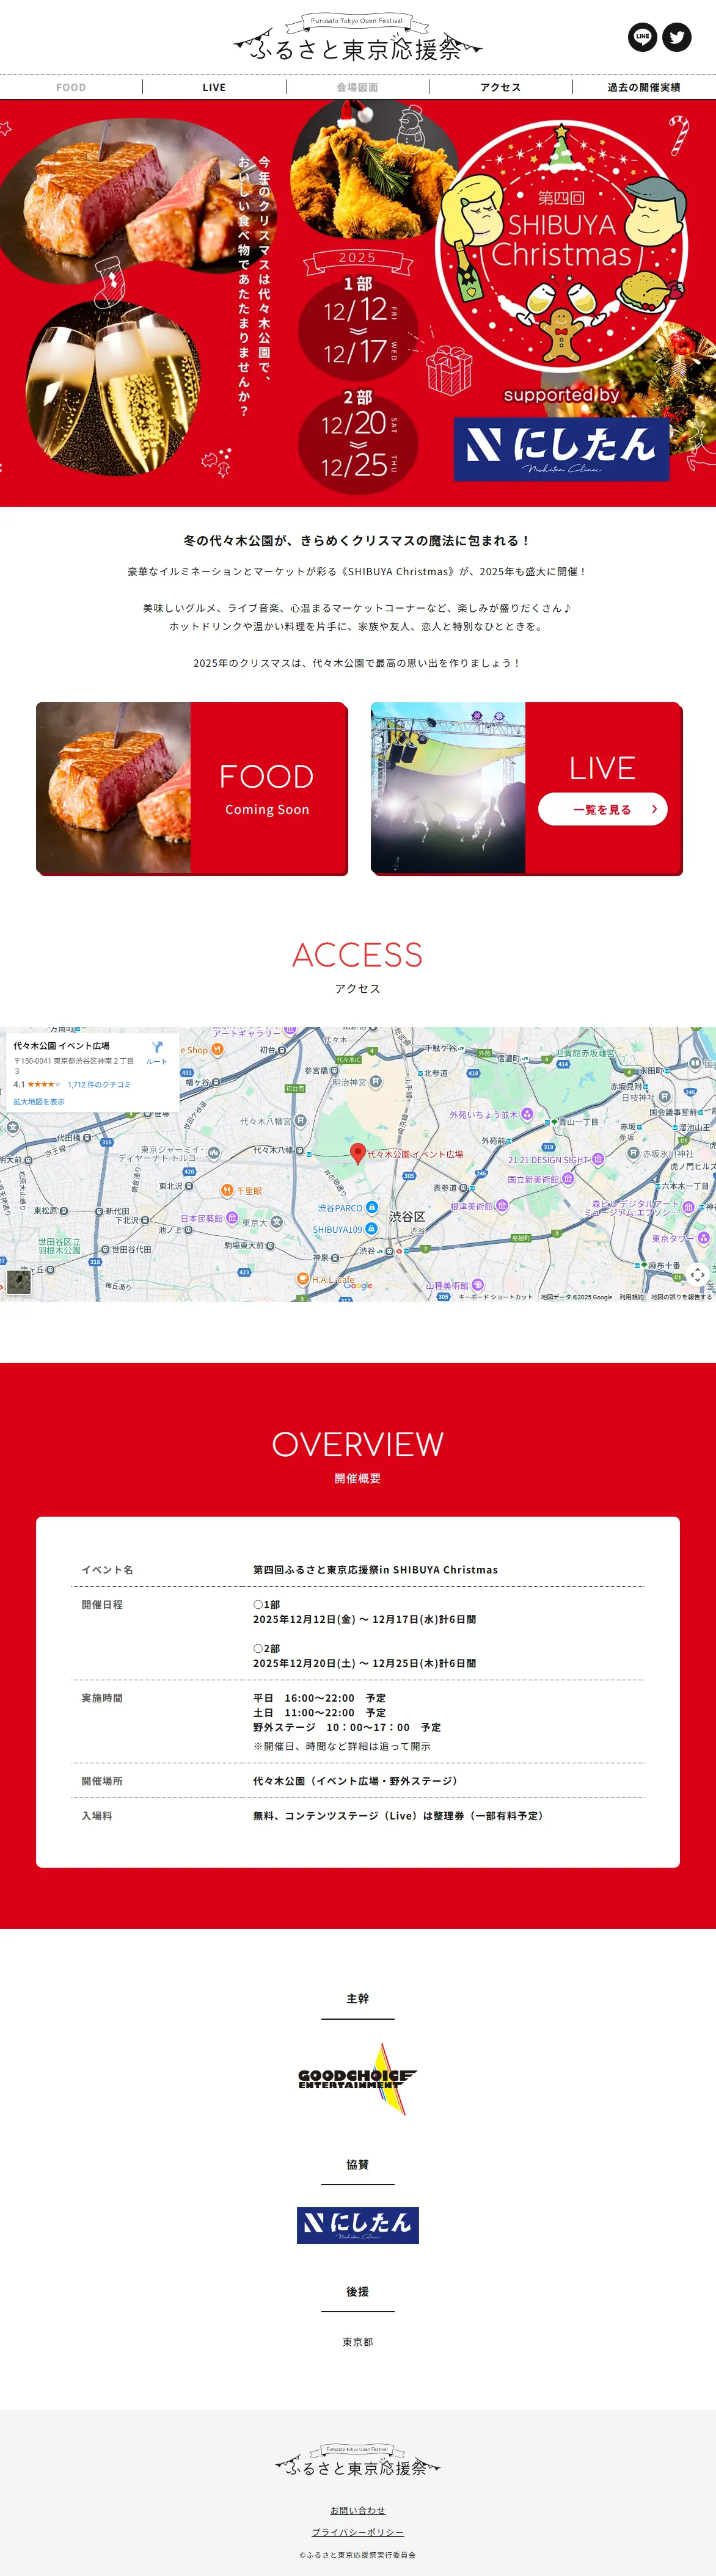This screenshot has width=716, height=2576.
Task: Open the LIVE navigation menu item
Action: (x=214, y=87)
